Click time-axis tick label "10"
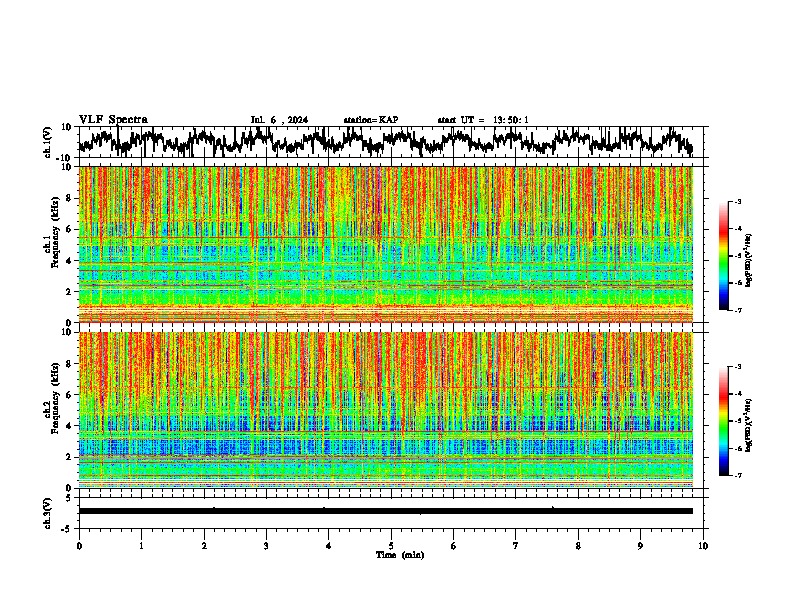Viewport: 792px width, 612px height. click(703, 546)
